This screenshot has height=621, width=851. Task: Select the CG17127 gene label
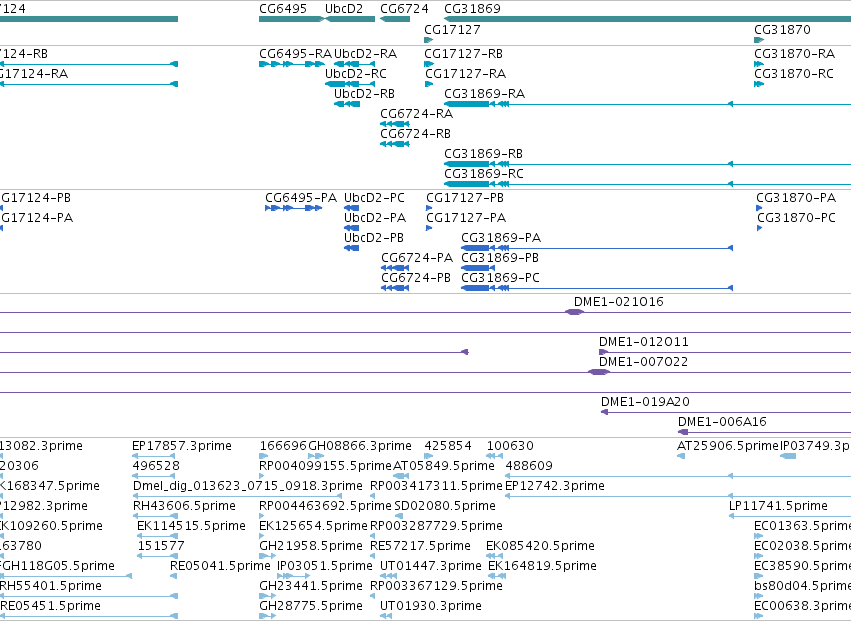coord(452,29)
